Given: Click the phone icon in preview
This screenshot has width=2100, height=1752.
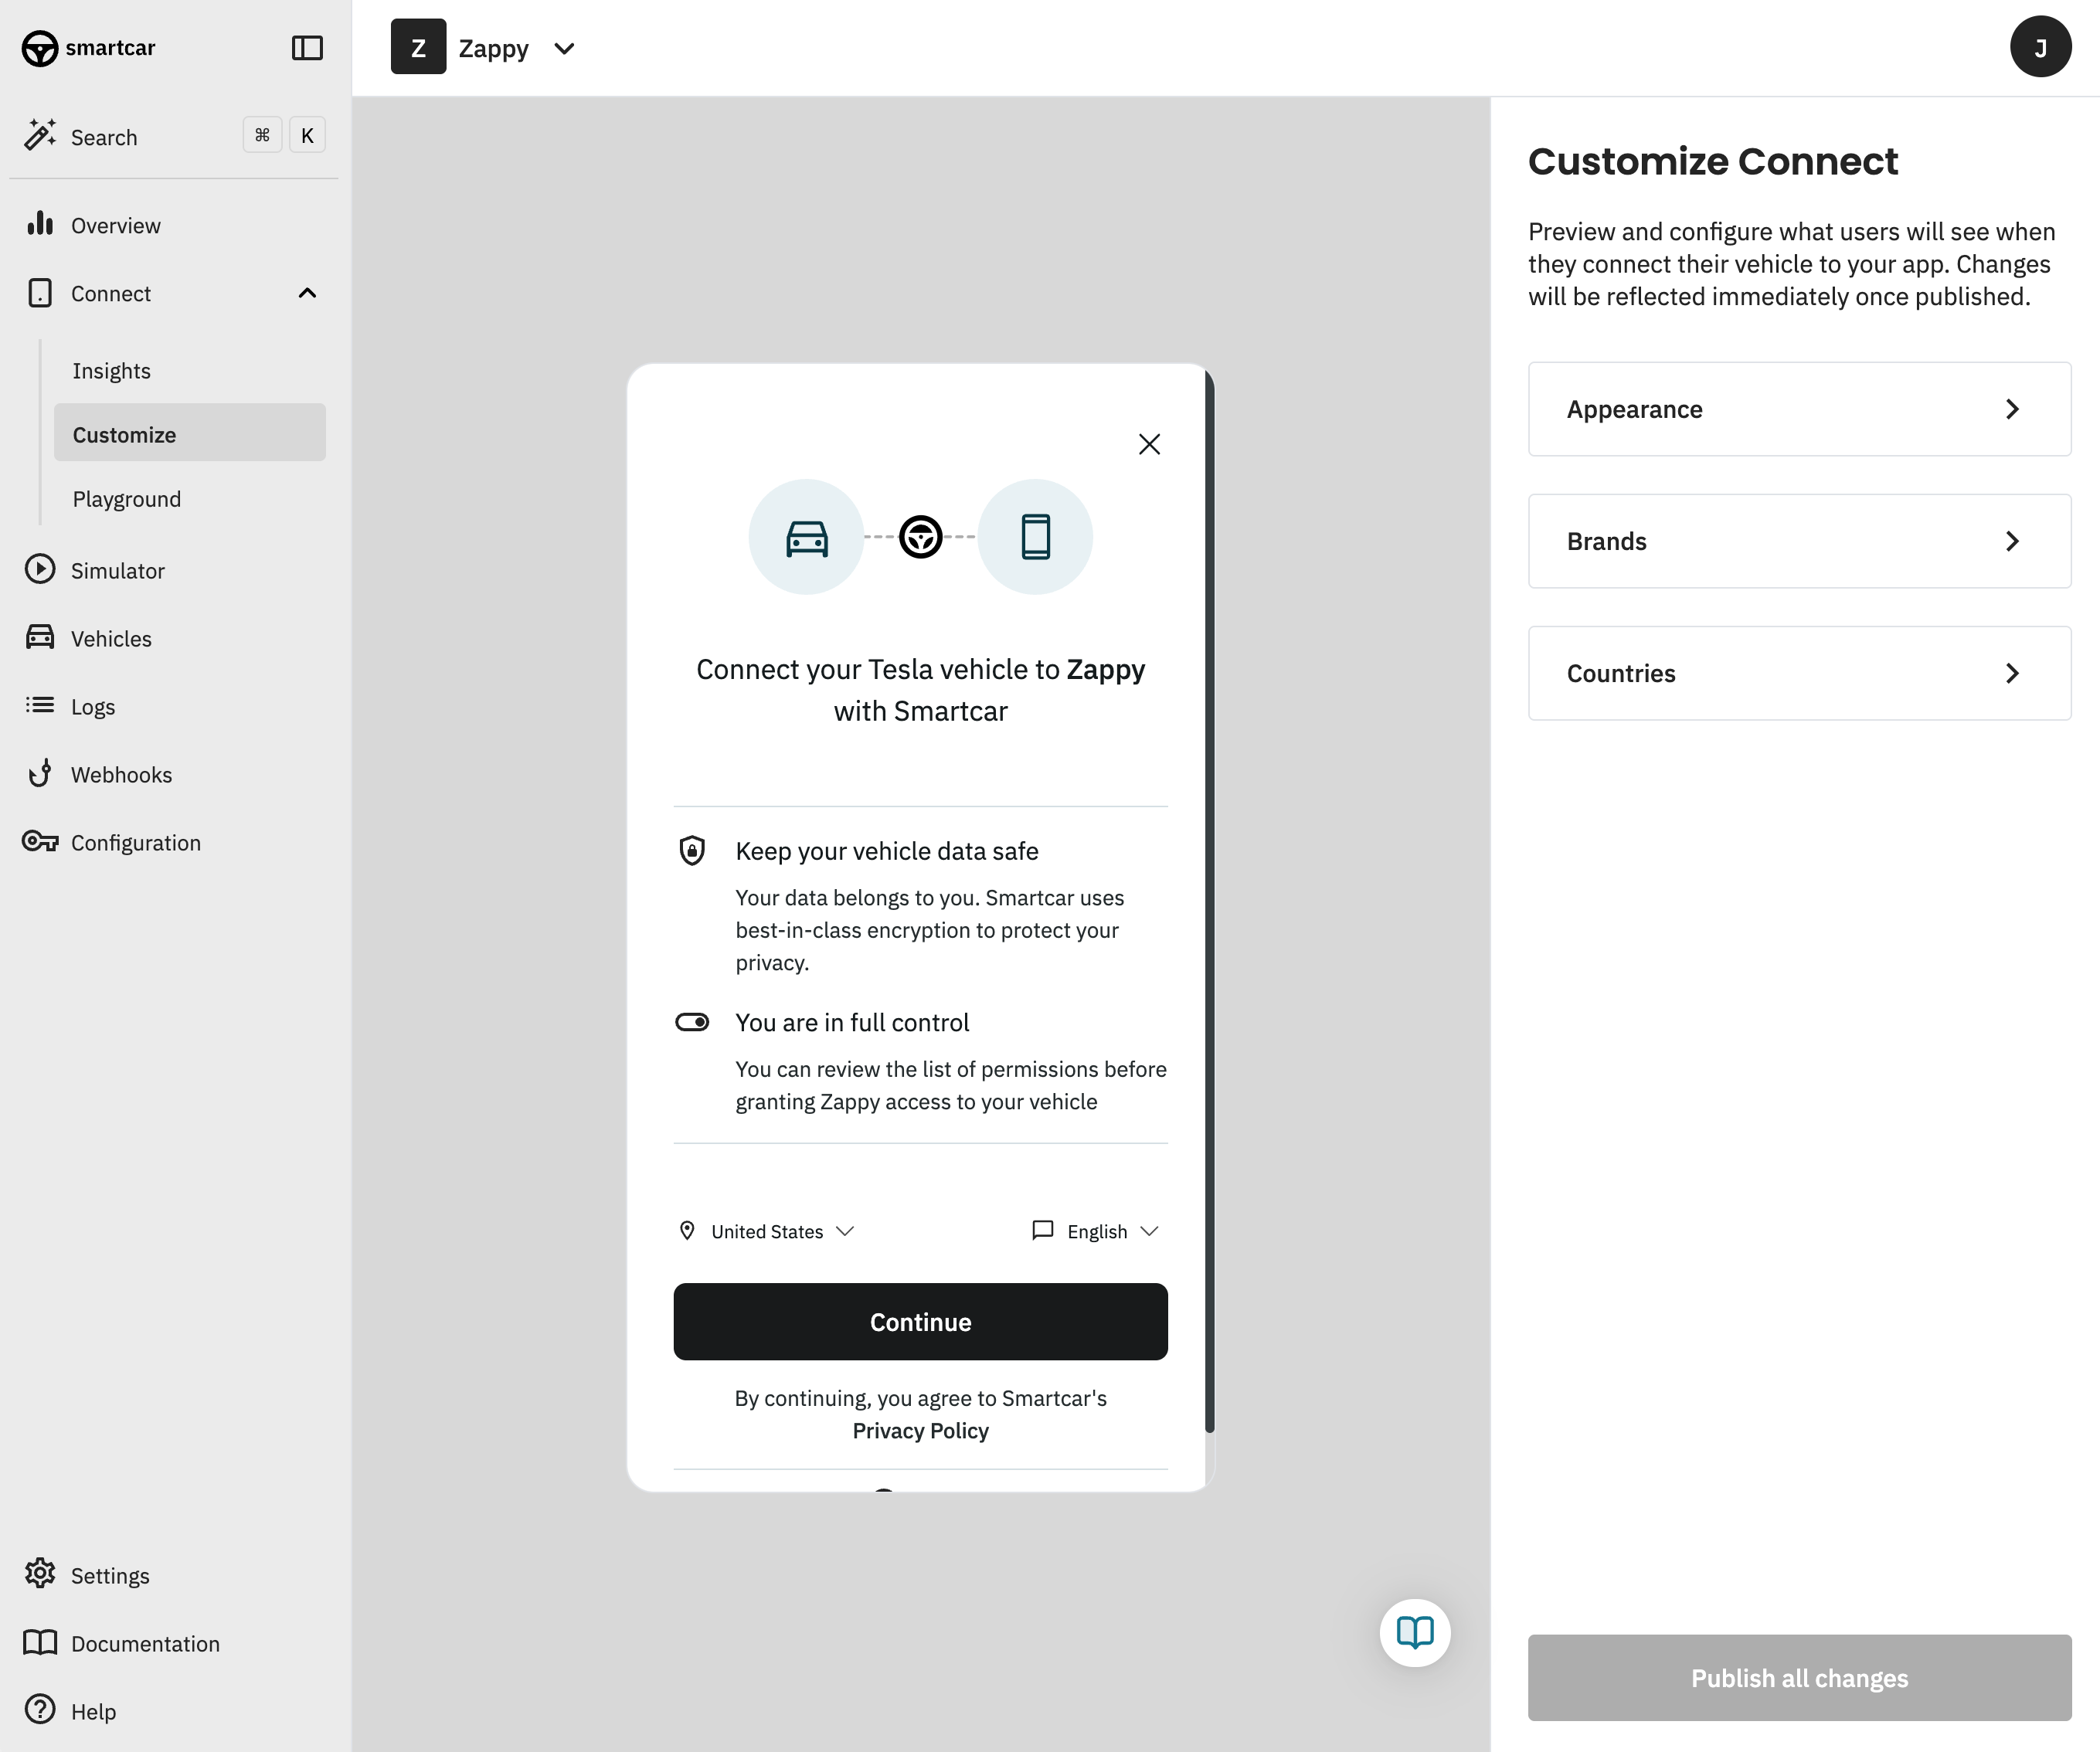Looking at the screenshot, I should [1035, 537].
